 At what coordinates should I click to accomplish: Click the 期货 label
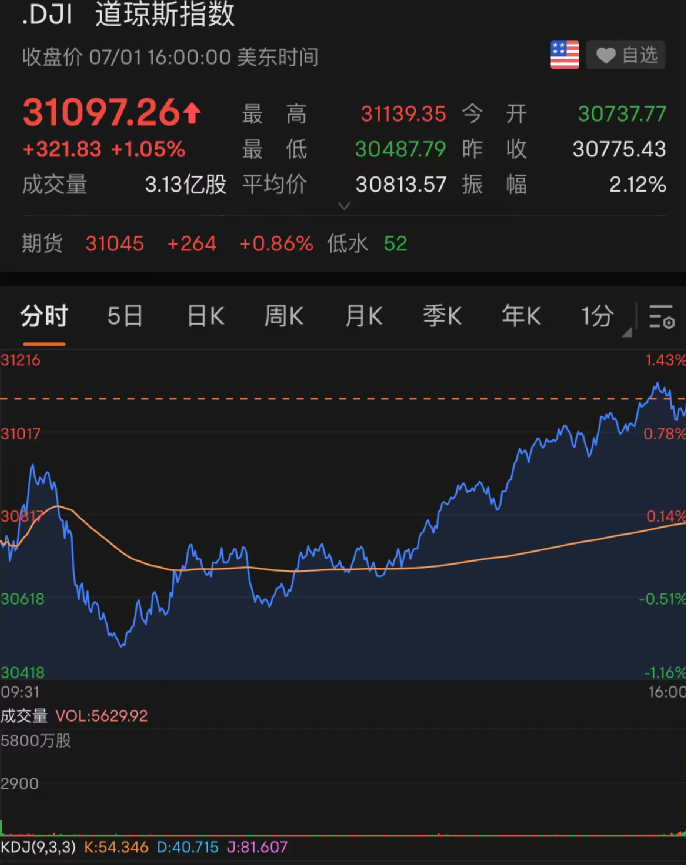click(42, 243)
